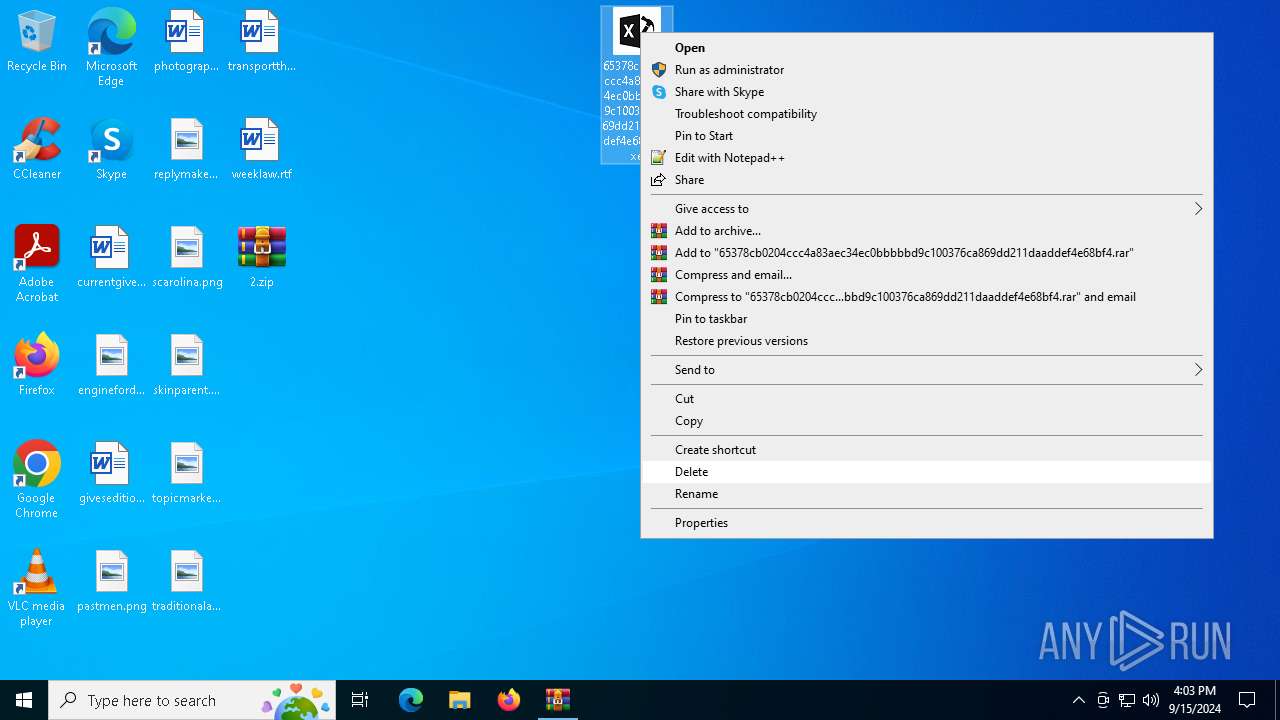Open Microsoft Edge from the taskbar
This screenshot has height=720, width=1280.
click(x=411, y=700)
